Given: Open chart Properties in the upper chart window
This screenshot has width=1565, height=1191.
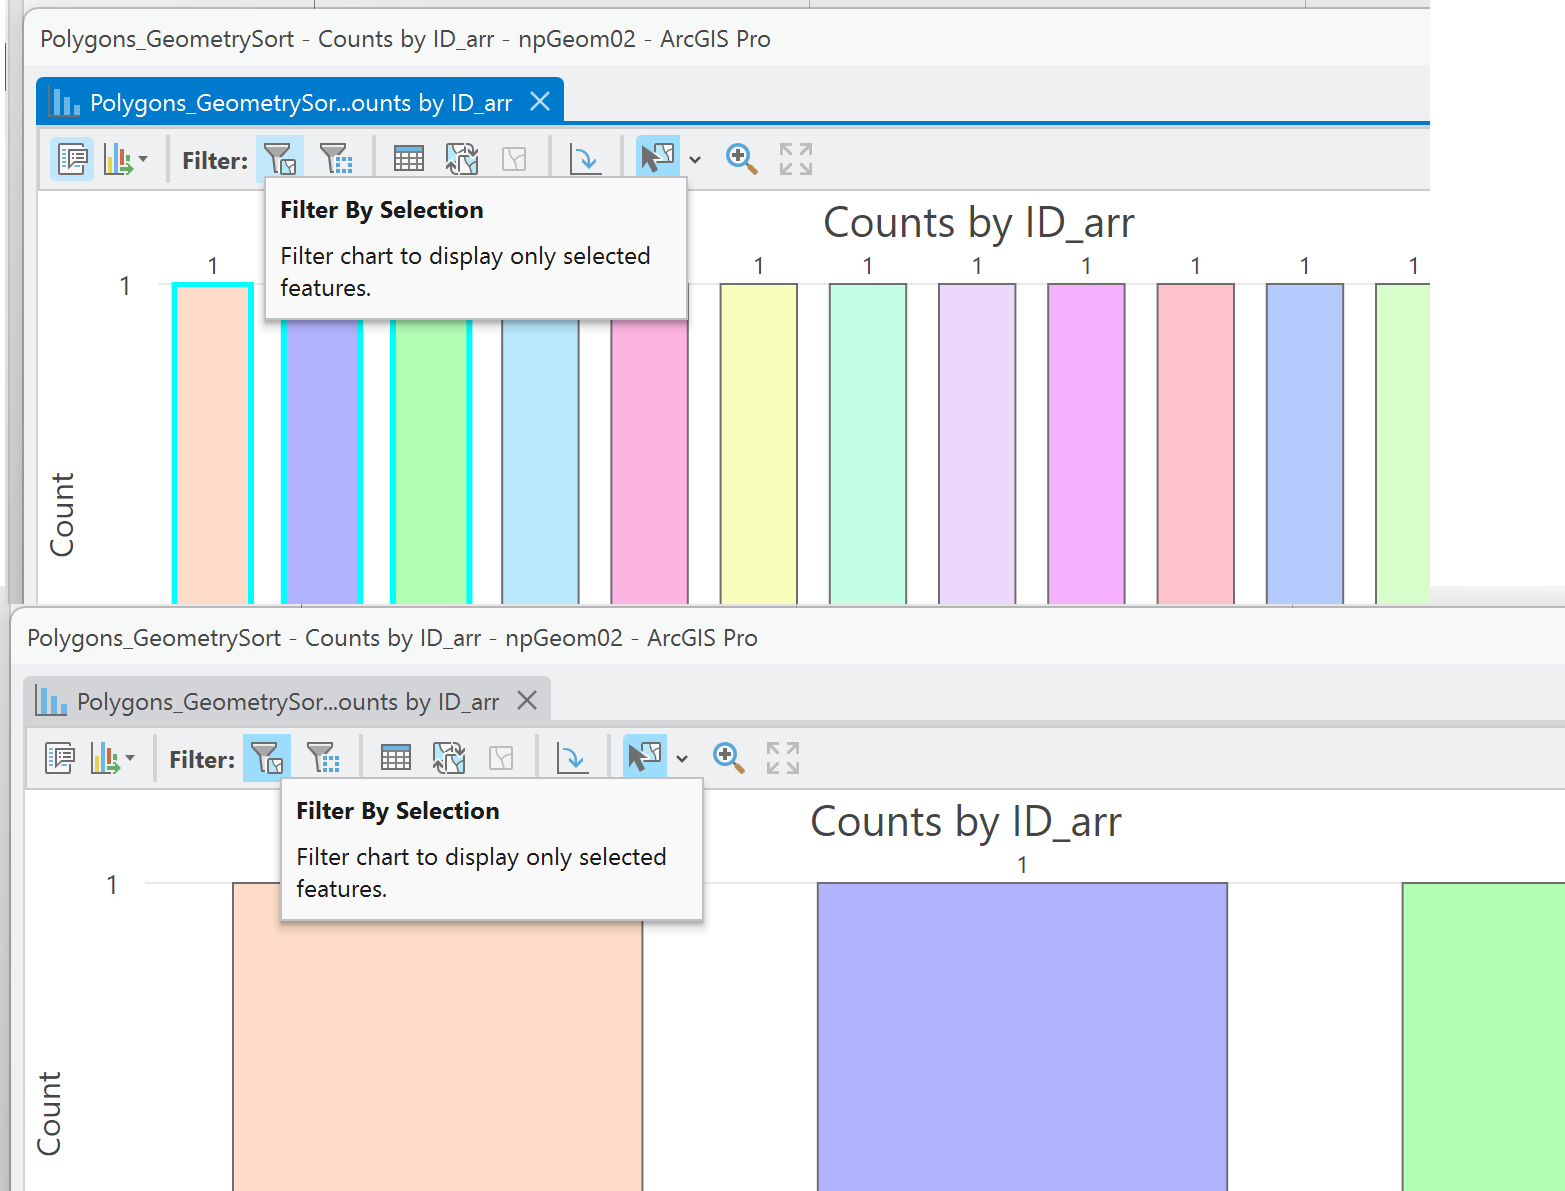Looking at the screenshot, I should point(73,159).
